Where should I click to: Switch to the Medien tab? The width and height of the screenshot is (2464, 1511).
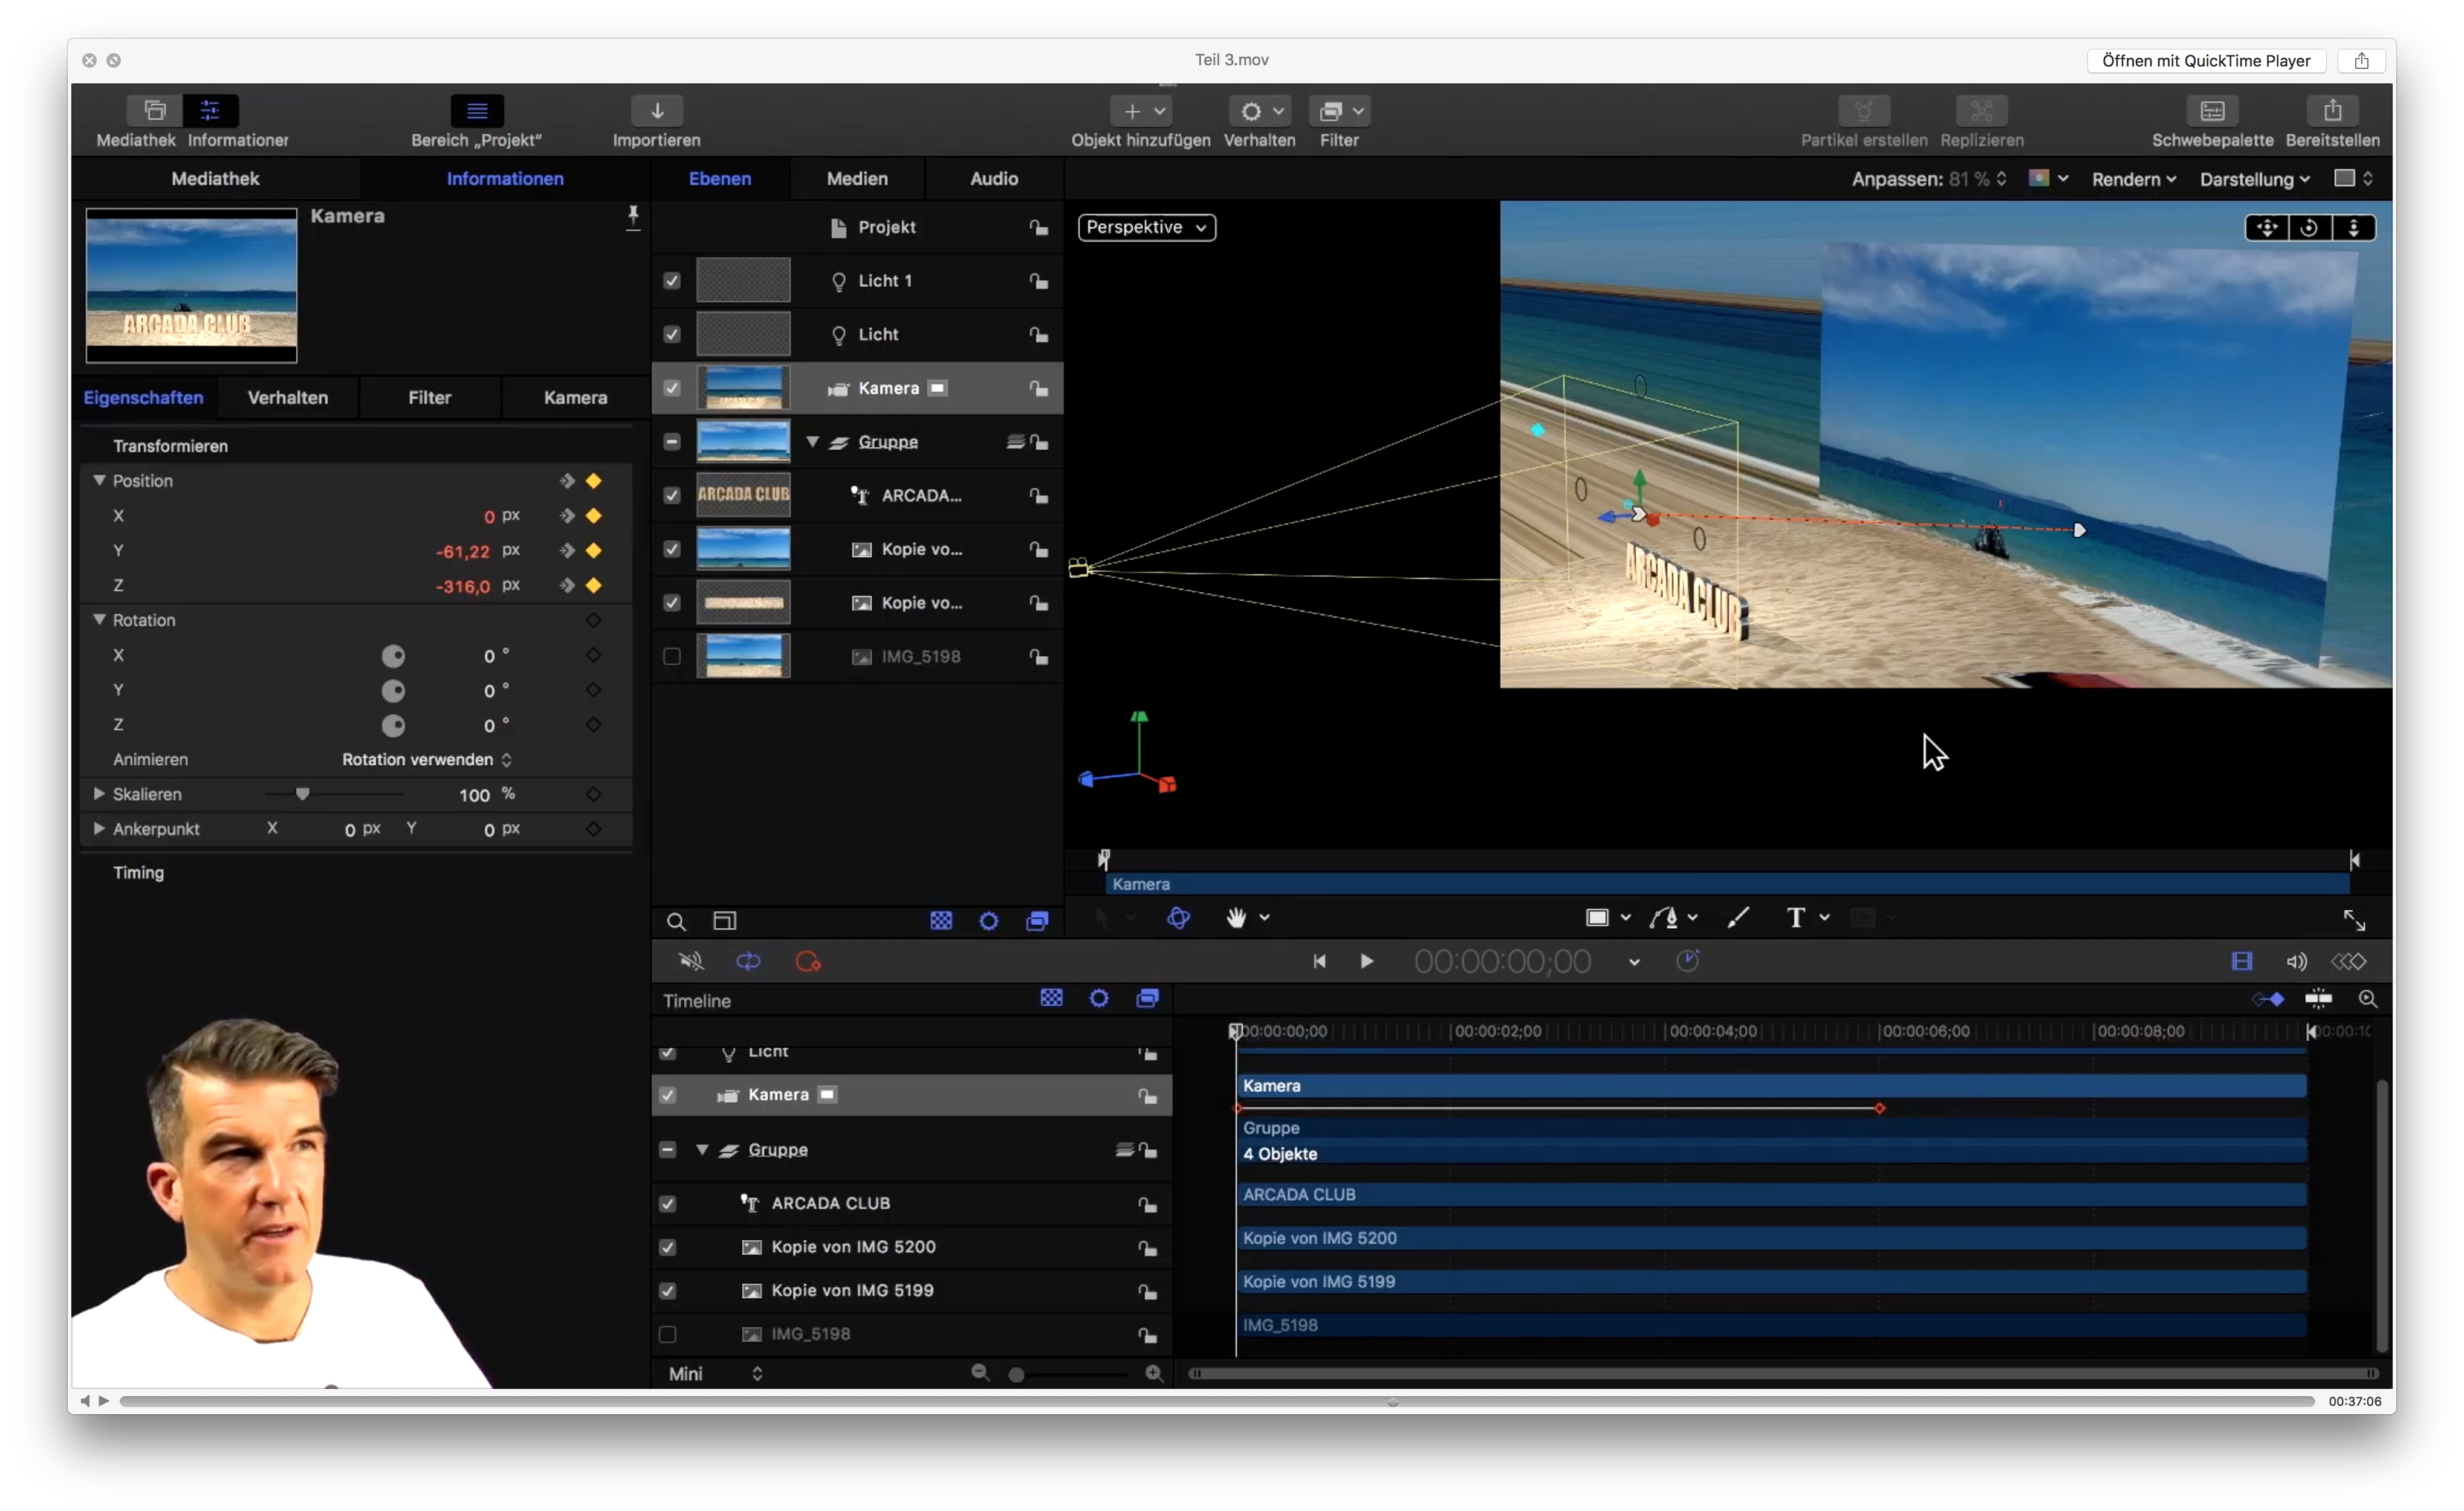point(857,179)
